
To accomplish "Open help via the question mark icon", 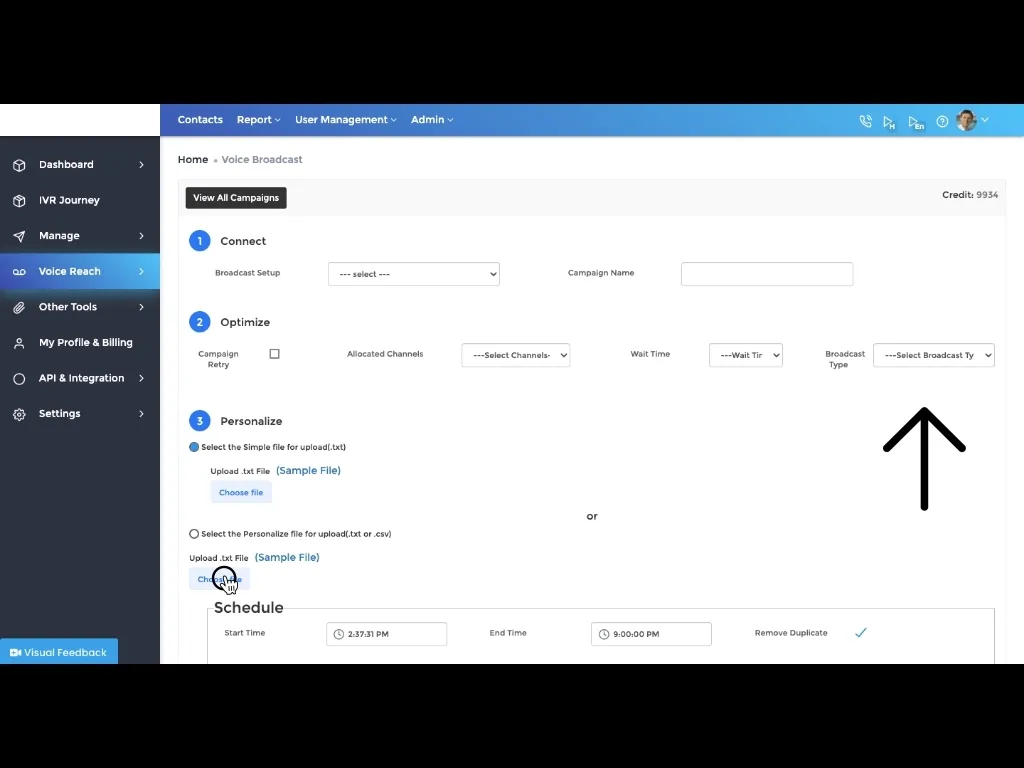I will tap(942, 121).
